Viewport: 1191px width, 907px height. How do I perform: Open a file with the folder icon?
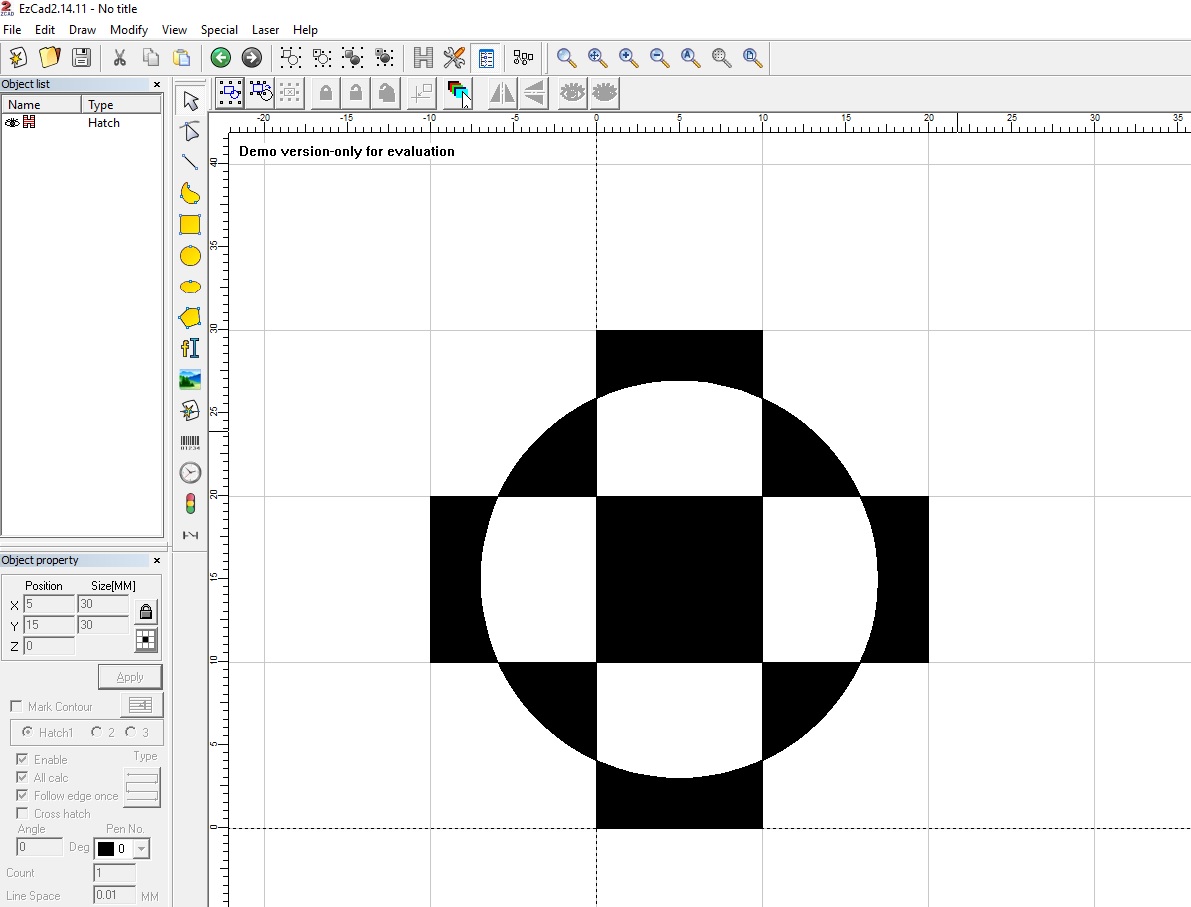pos(49,58)
